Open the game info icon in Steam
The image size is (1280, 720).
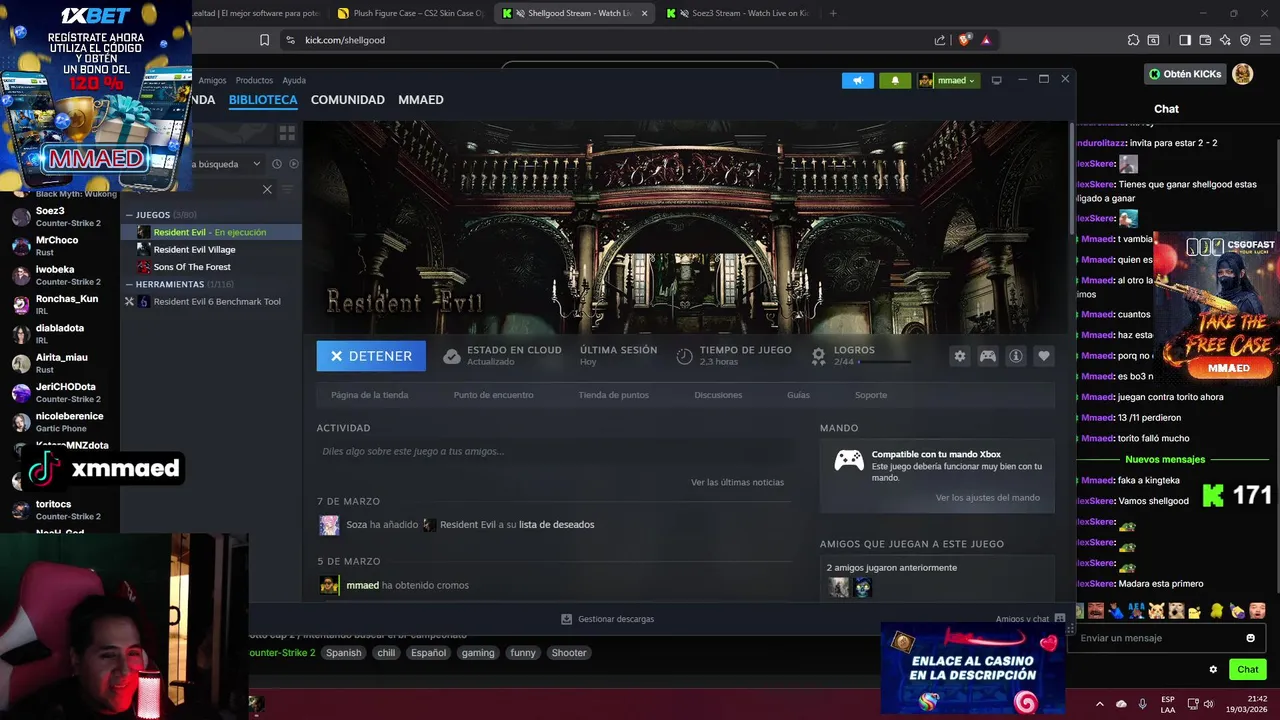(1016, 356)
